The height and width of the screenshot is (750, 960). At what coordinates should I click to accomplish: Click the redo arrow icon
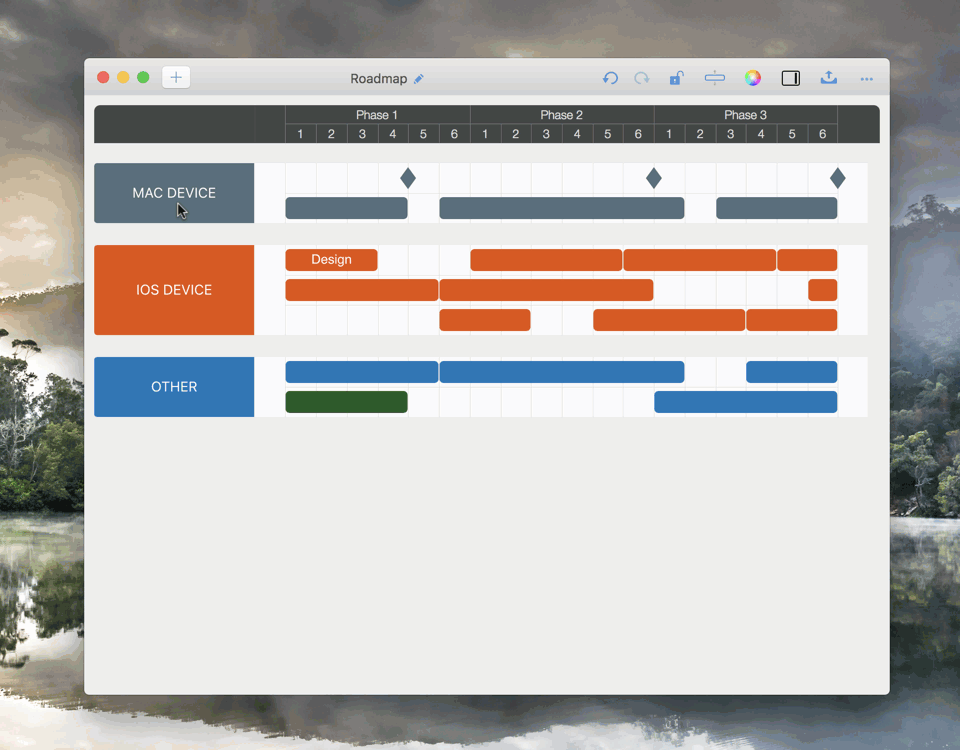click(642, 78)
